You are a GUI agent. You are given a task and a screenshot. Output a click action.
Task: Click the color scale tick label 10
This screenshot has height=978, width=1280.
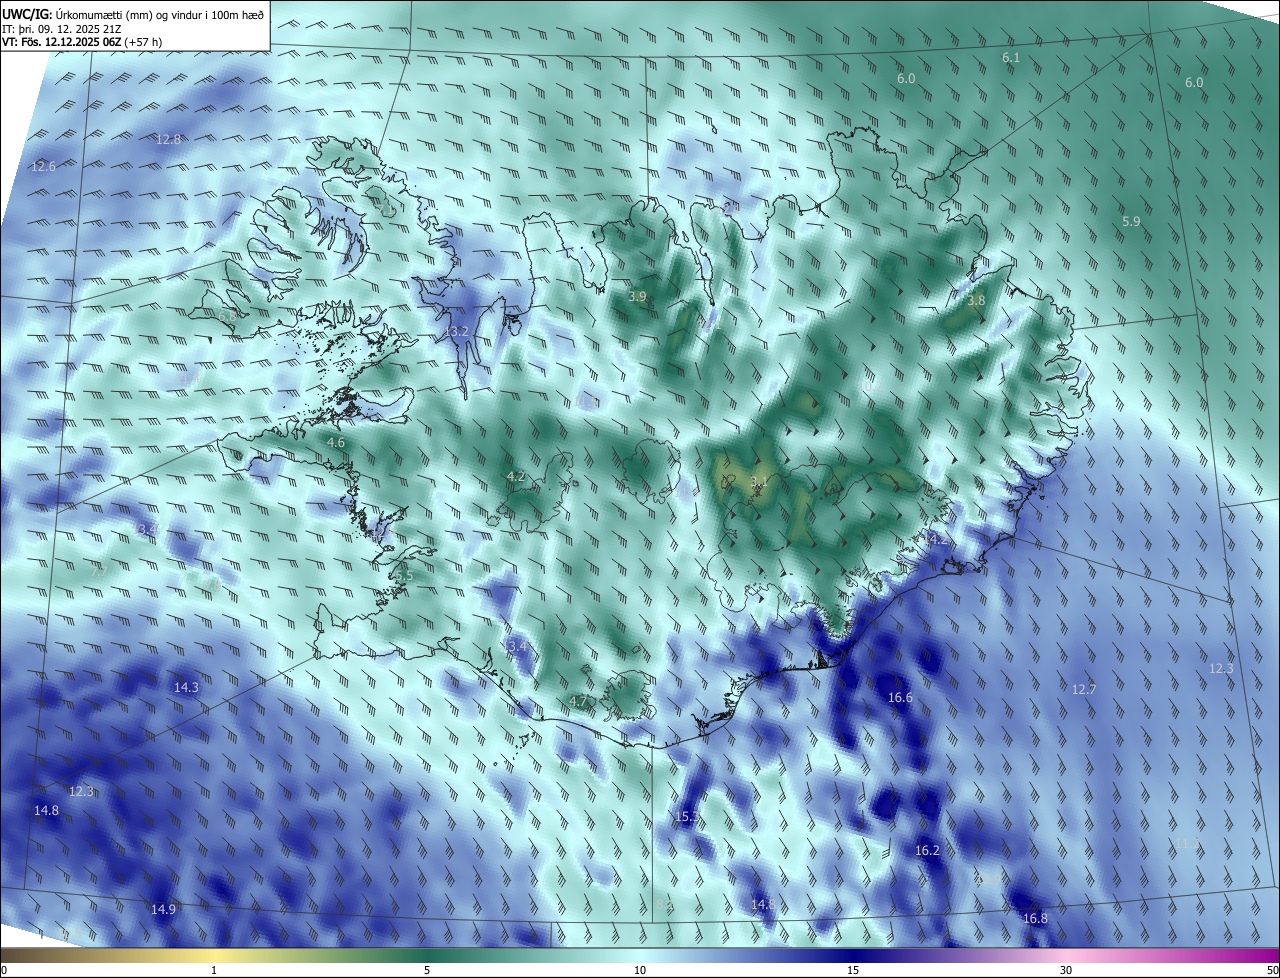[640, 971]
